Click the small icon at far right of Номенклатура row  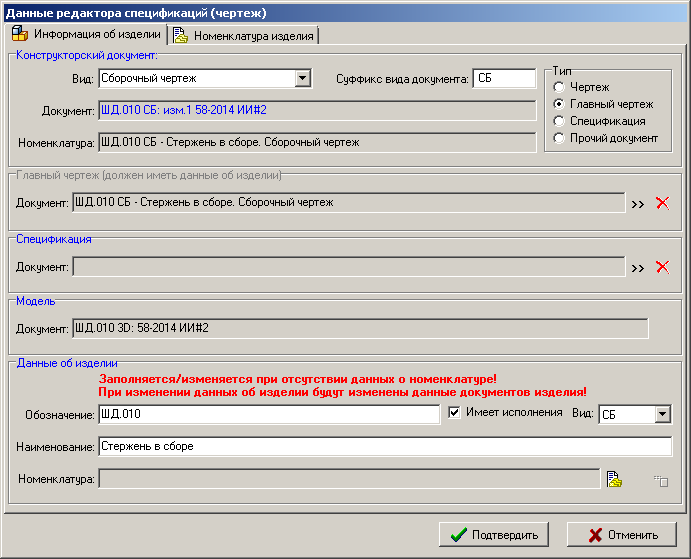tap(660, 481)
